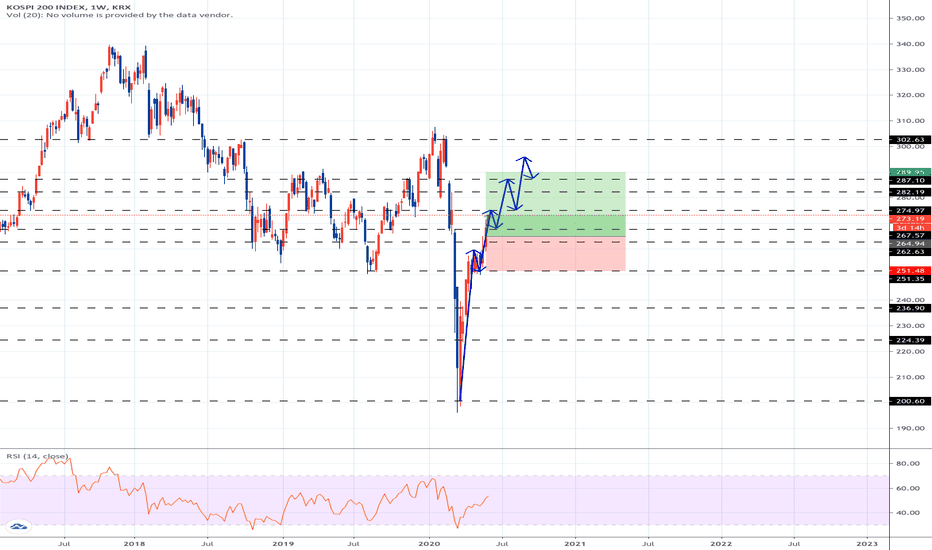Select the 200.60 price level label
This screenshot has width=932, height=550.
coord(910,401)
